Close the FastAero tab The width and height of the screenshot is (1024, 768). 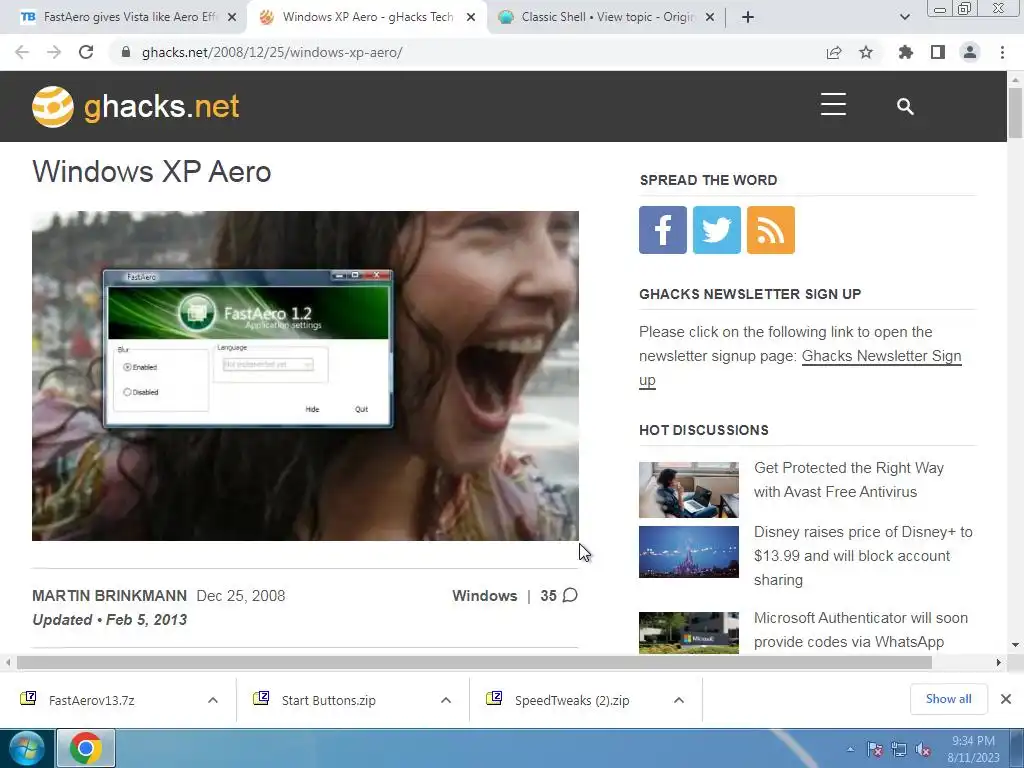(232, 18)
